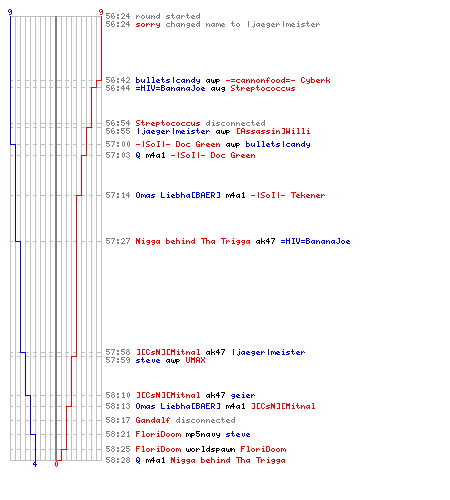
Task: Open Omas Liebha[BAER] at 57:14
Action: (x=178, y=195)
